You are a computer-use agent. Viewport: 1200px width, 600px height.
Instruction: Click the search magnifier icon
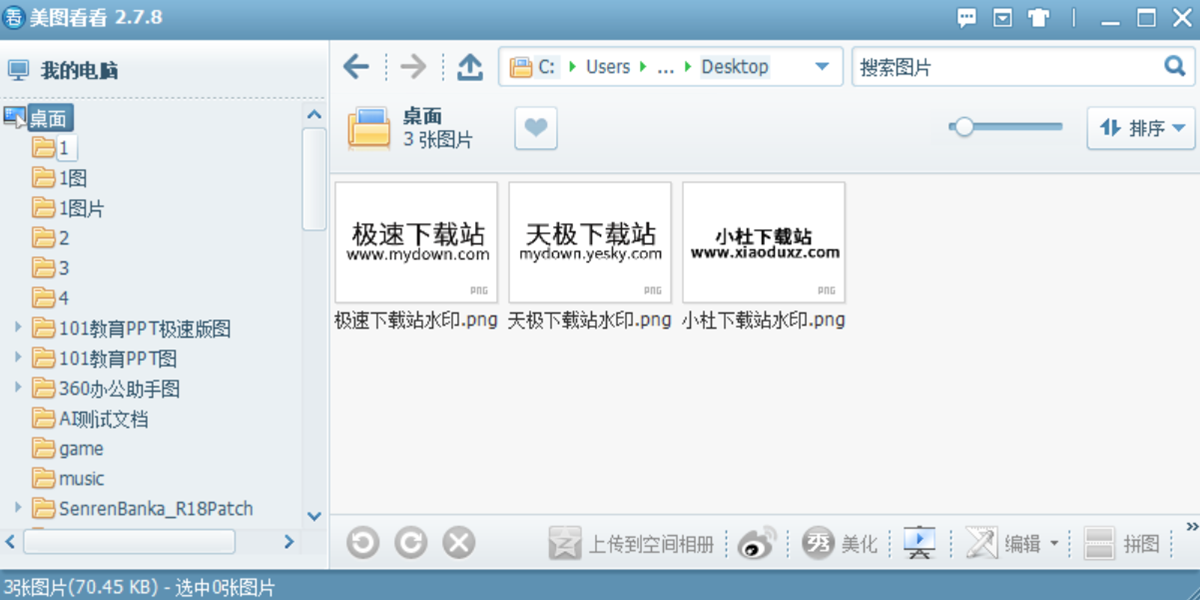[1174, 67]
